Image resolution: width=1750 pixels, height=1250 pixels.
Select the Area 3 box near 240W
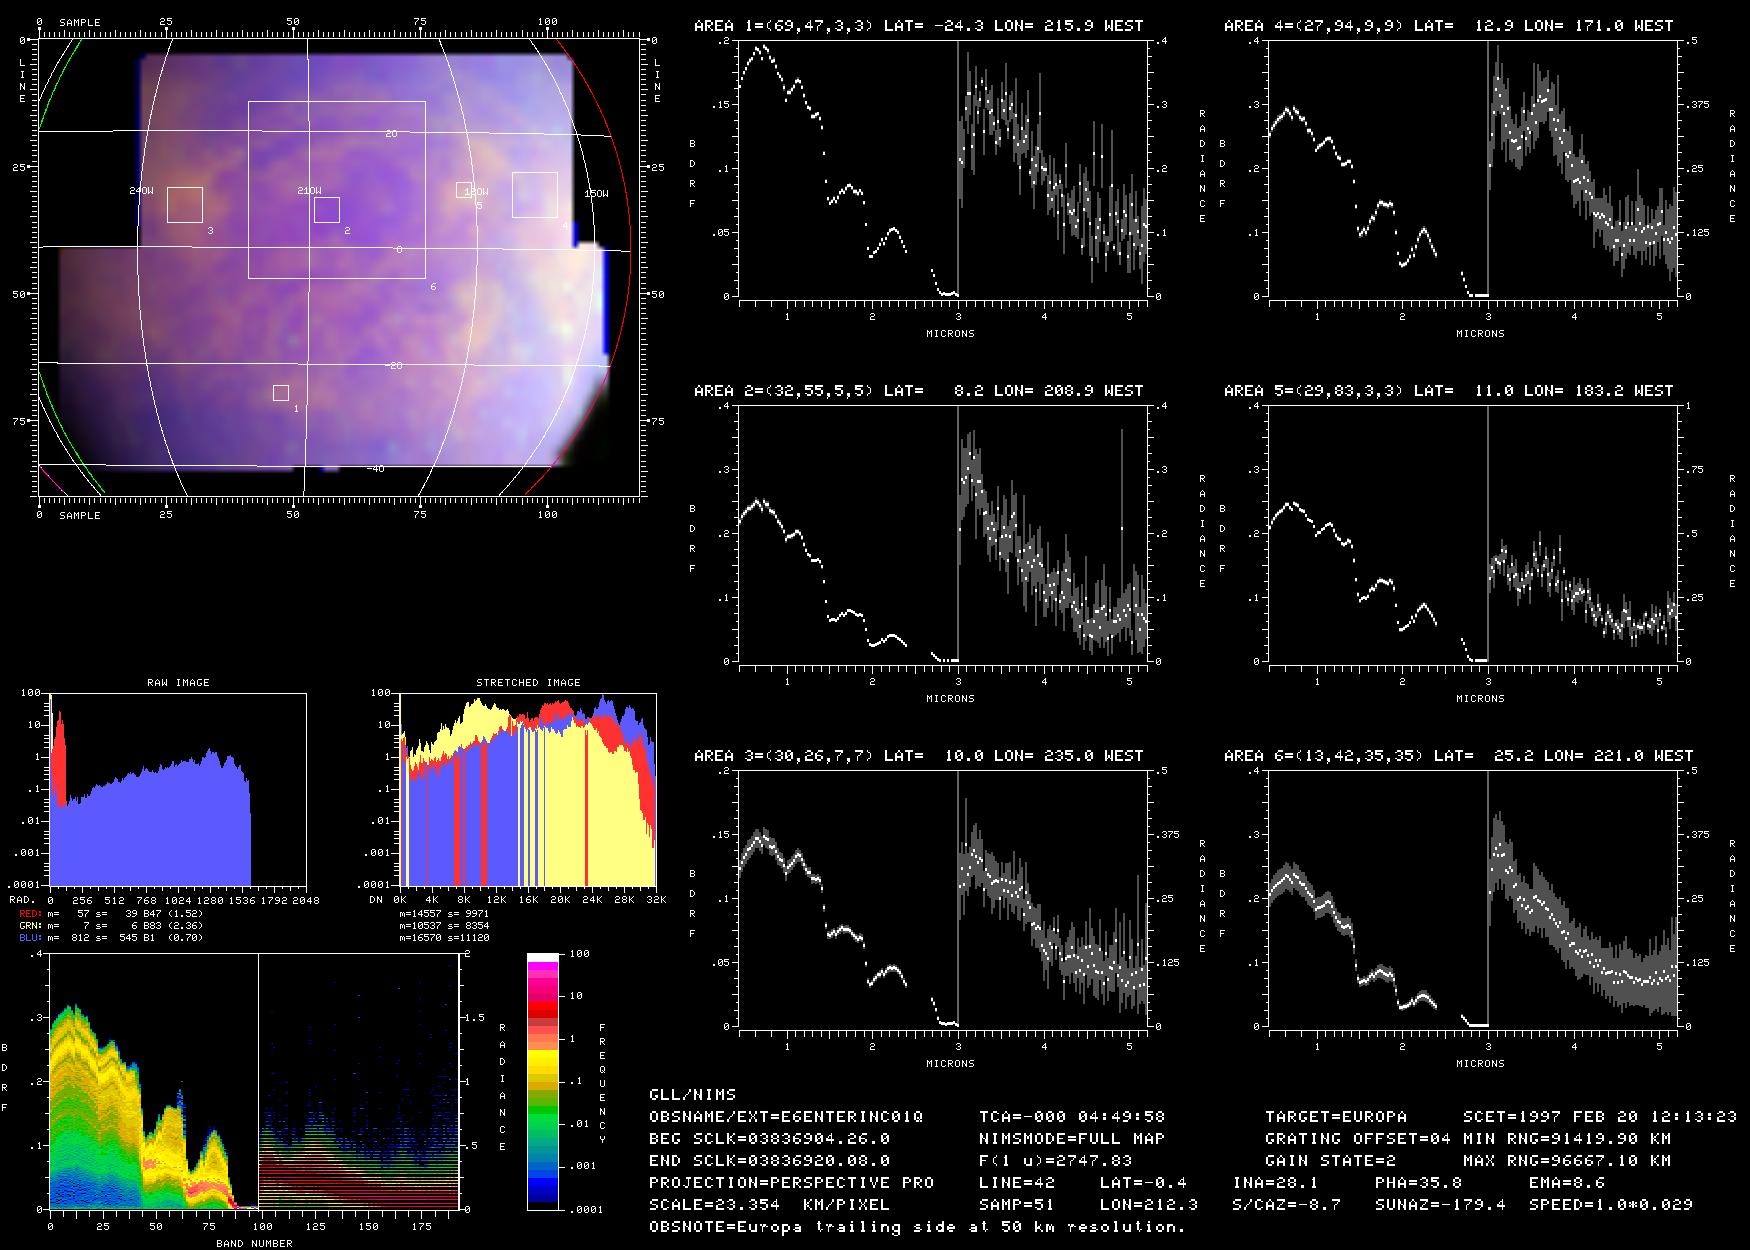click(185, 205)
